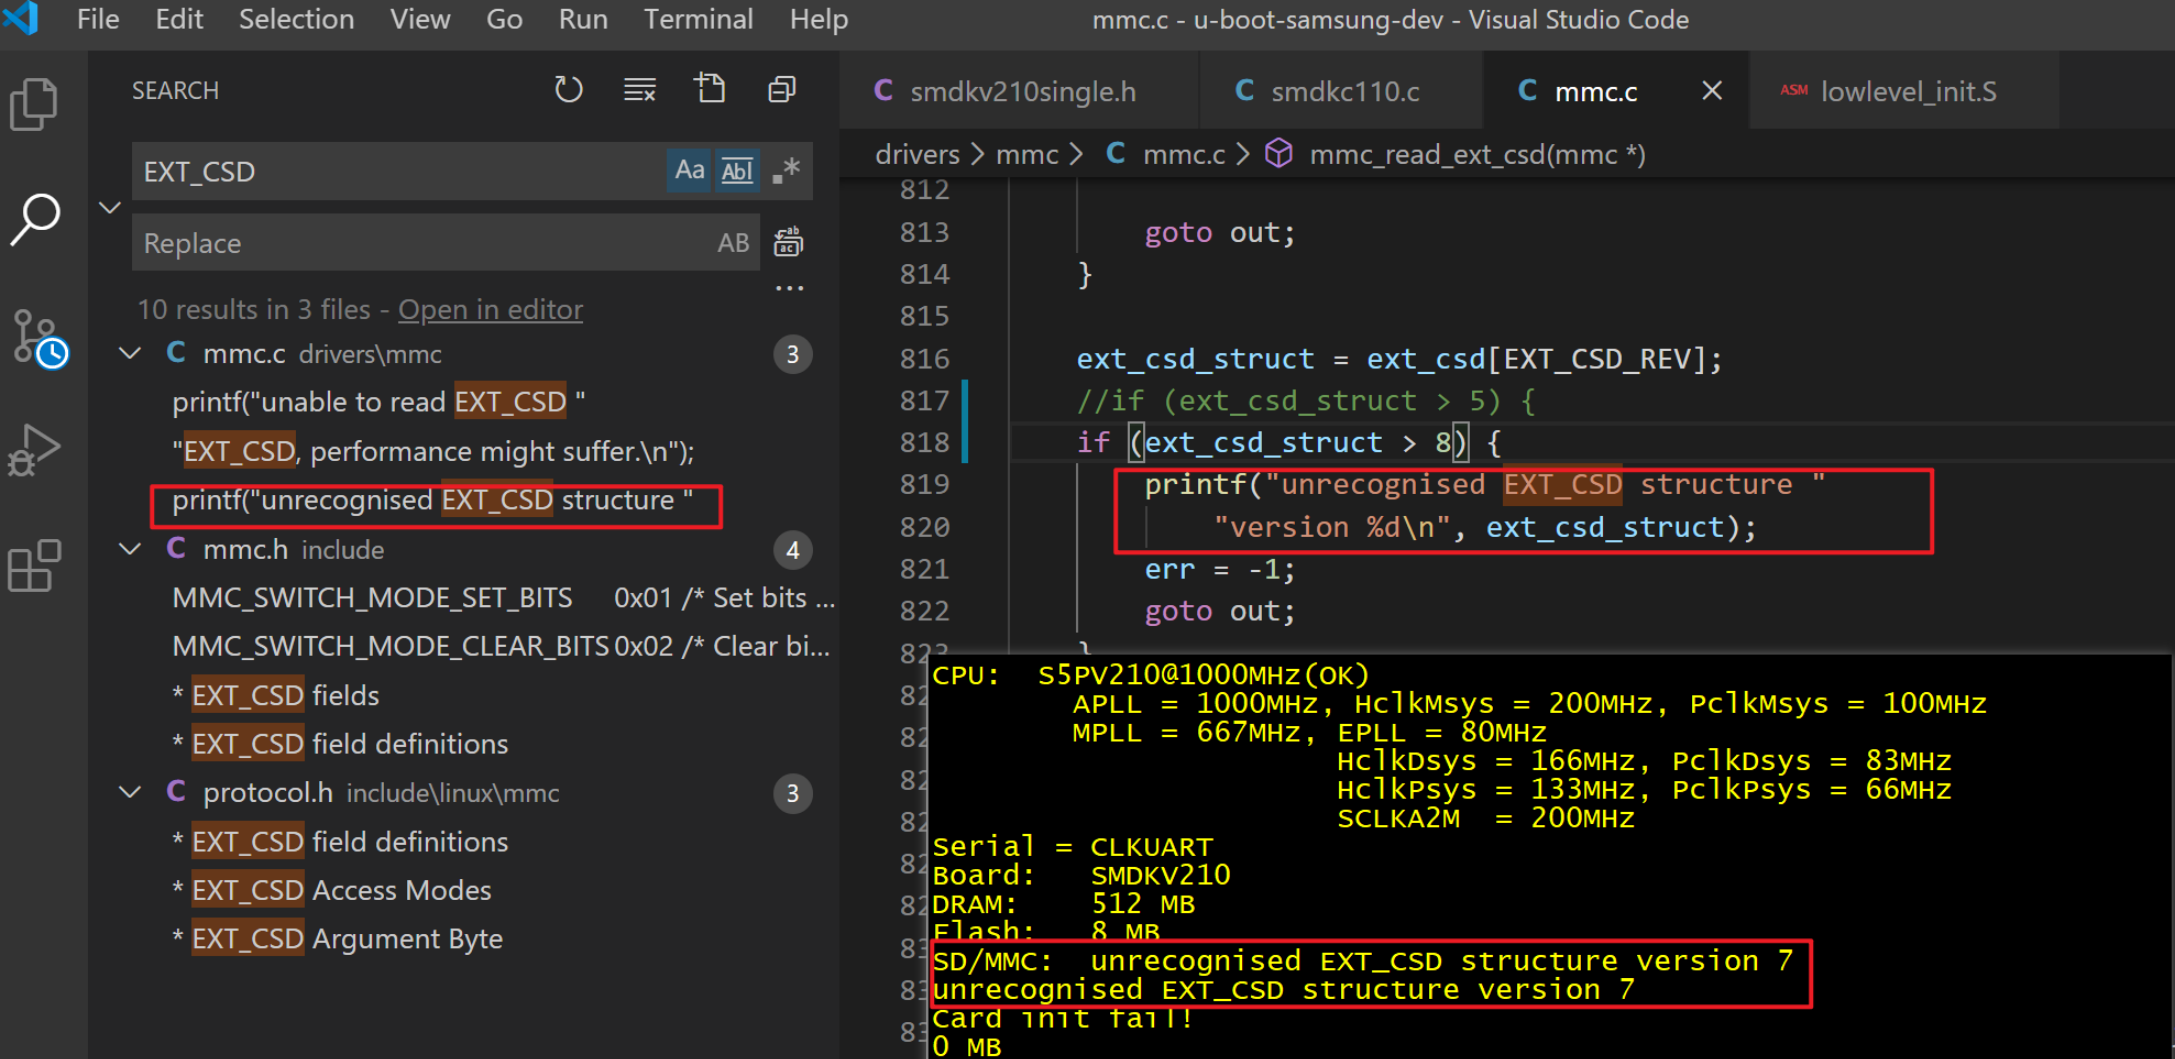The image size is (2175, 1059).
Task: Open the View menu
Action: [420, 19]
